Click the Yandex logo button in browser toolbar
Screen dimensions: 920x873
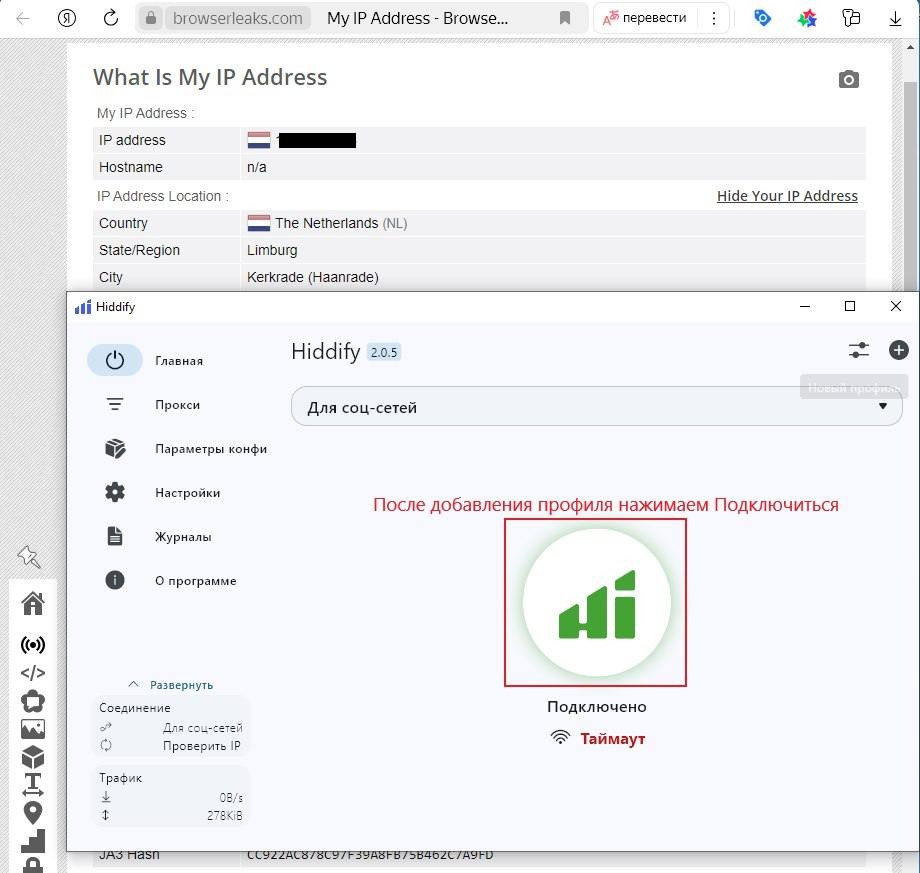[x=67, y=19]
